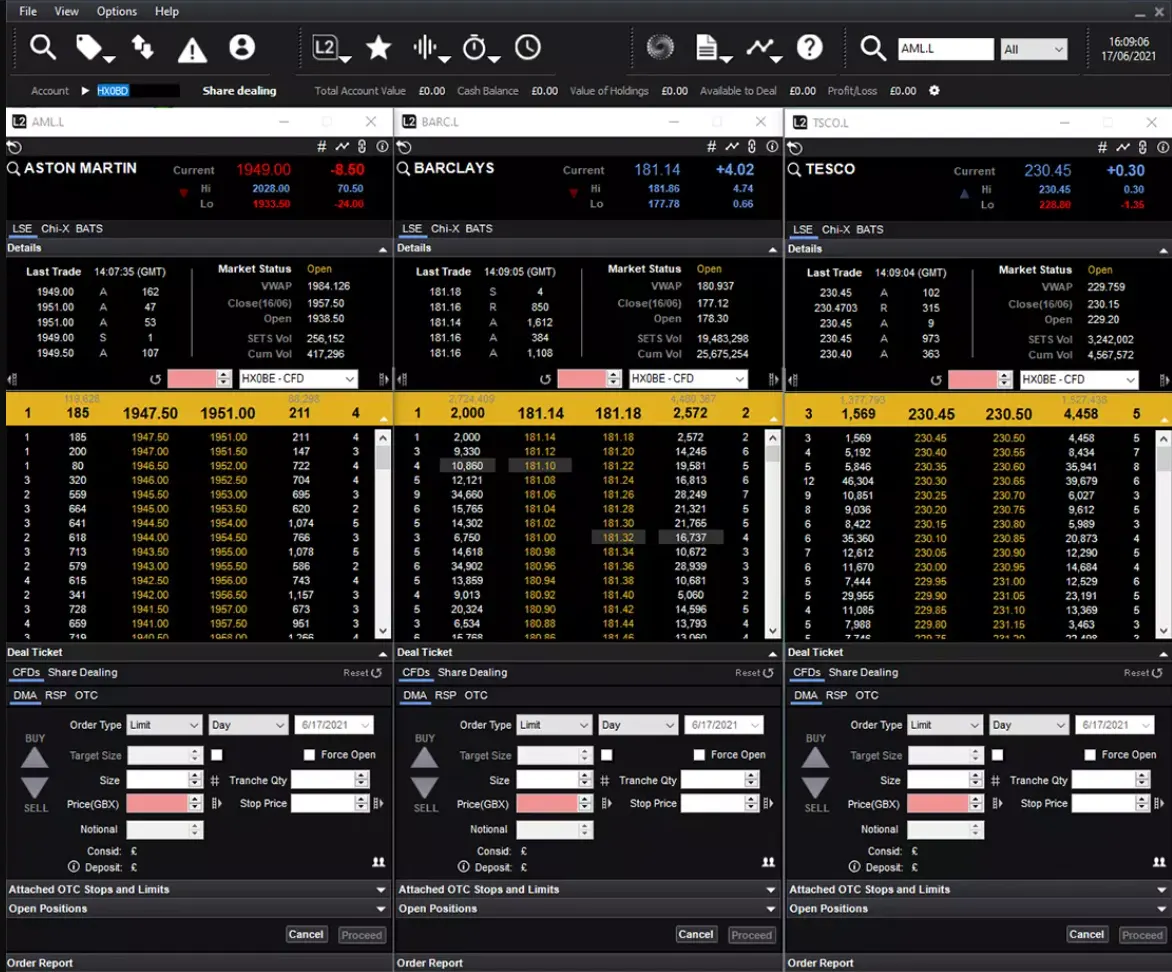Open the user account profile icon
Image resolution: width=1172 pixels, height=972 pixels.
pyautogui.click(x=242, y=47)
